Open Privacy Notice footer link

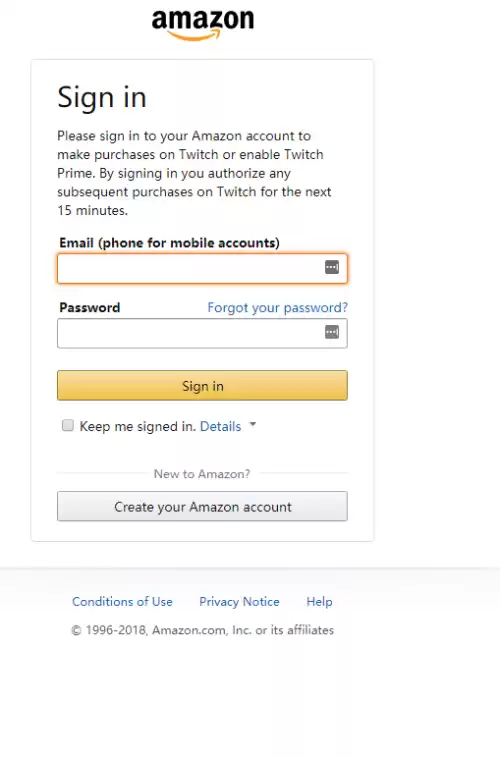click(x=239, y=601)
